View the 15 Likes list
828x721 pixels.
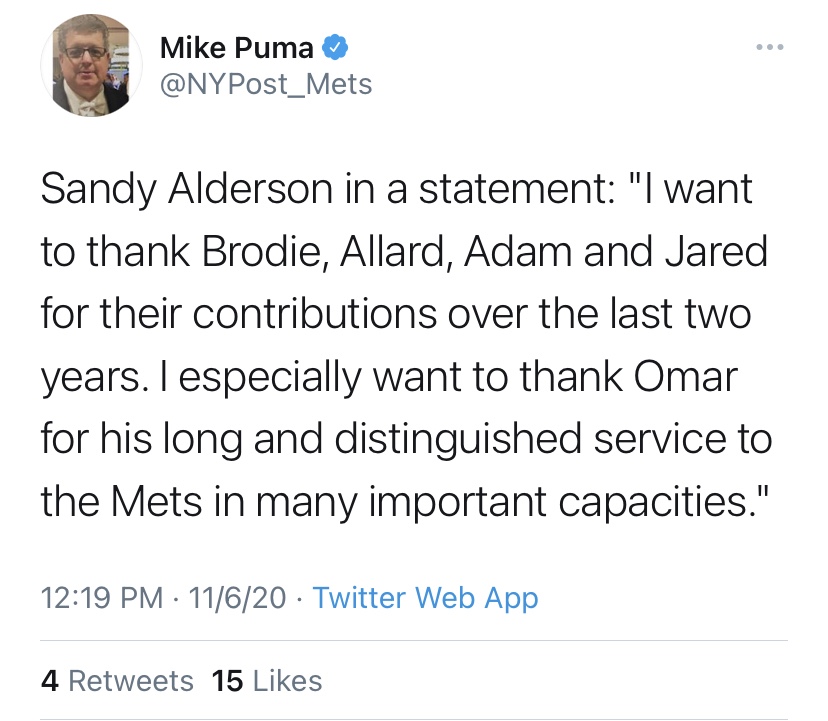[267, 681]
